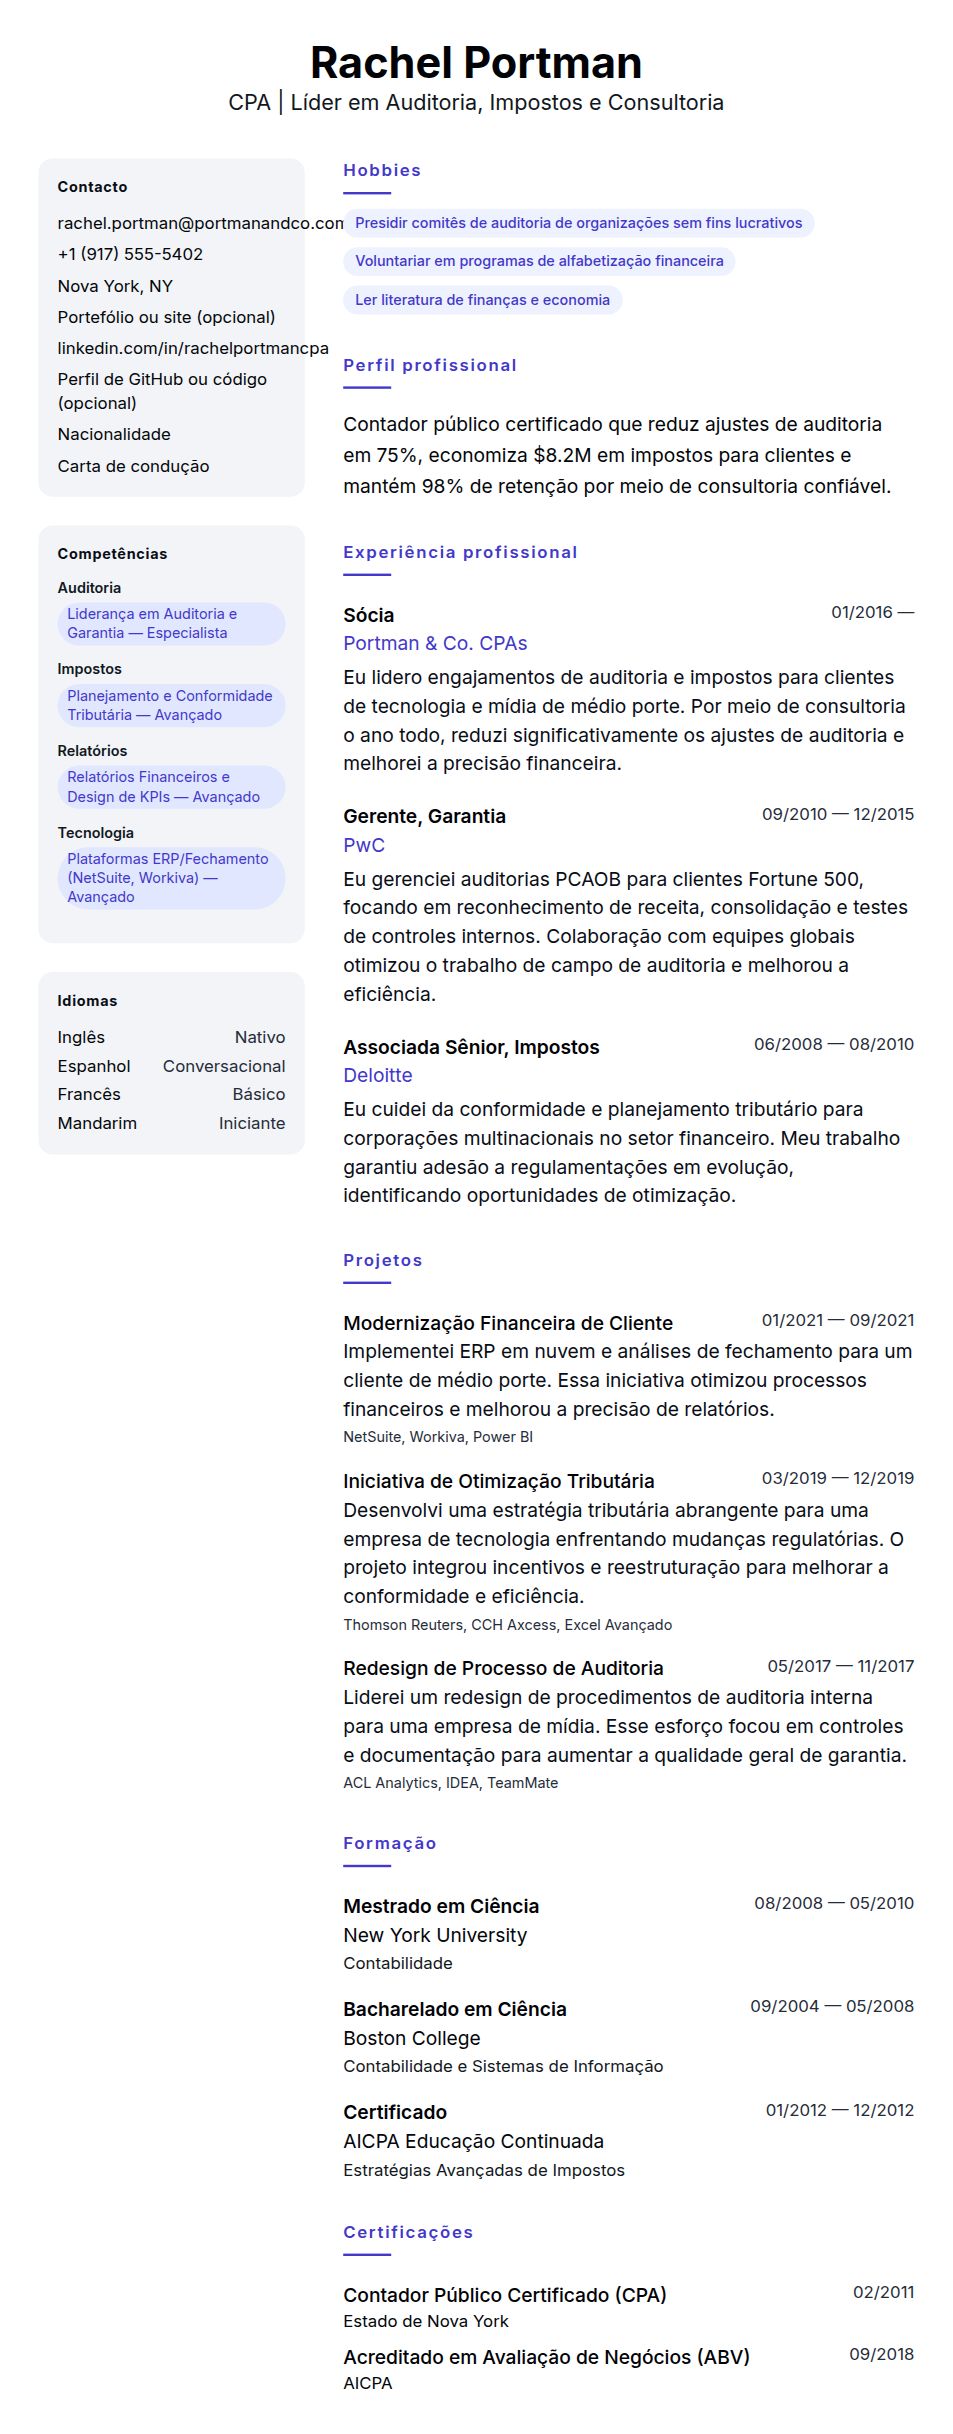Click the Contacto section heading
This screenshot has width=953, height=2434.
(92, 187)
